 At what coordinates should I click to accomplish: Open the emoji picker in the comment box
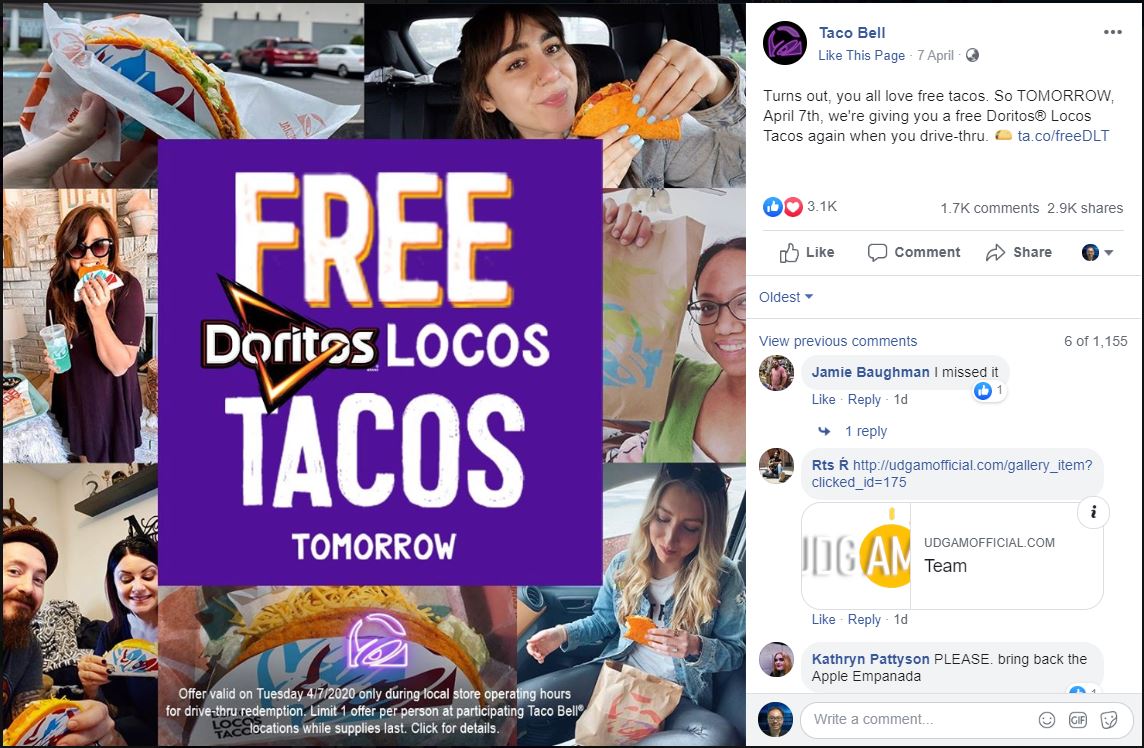point(1046,720)
